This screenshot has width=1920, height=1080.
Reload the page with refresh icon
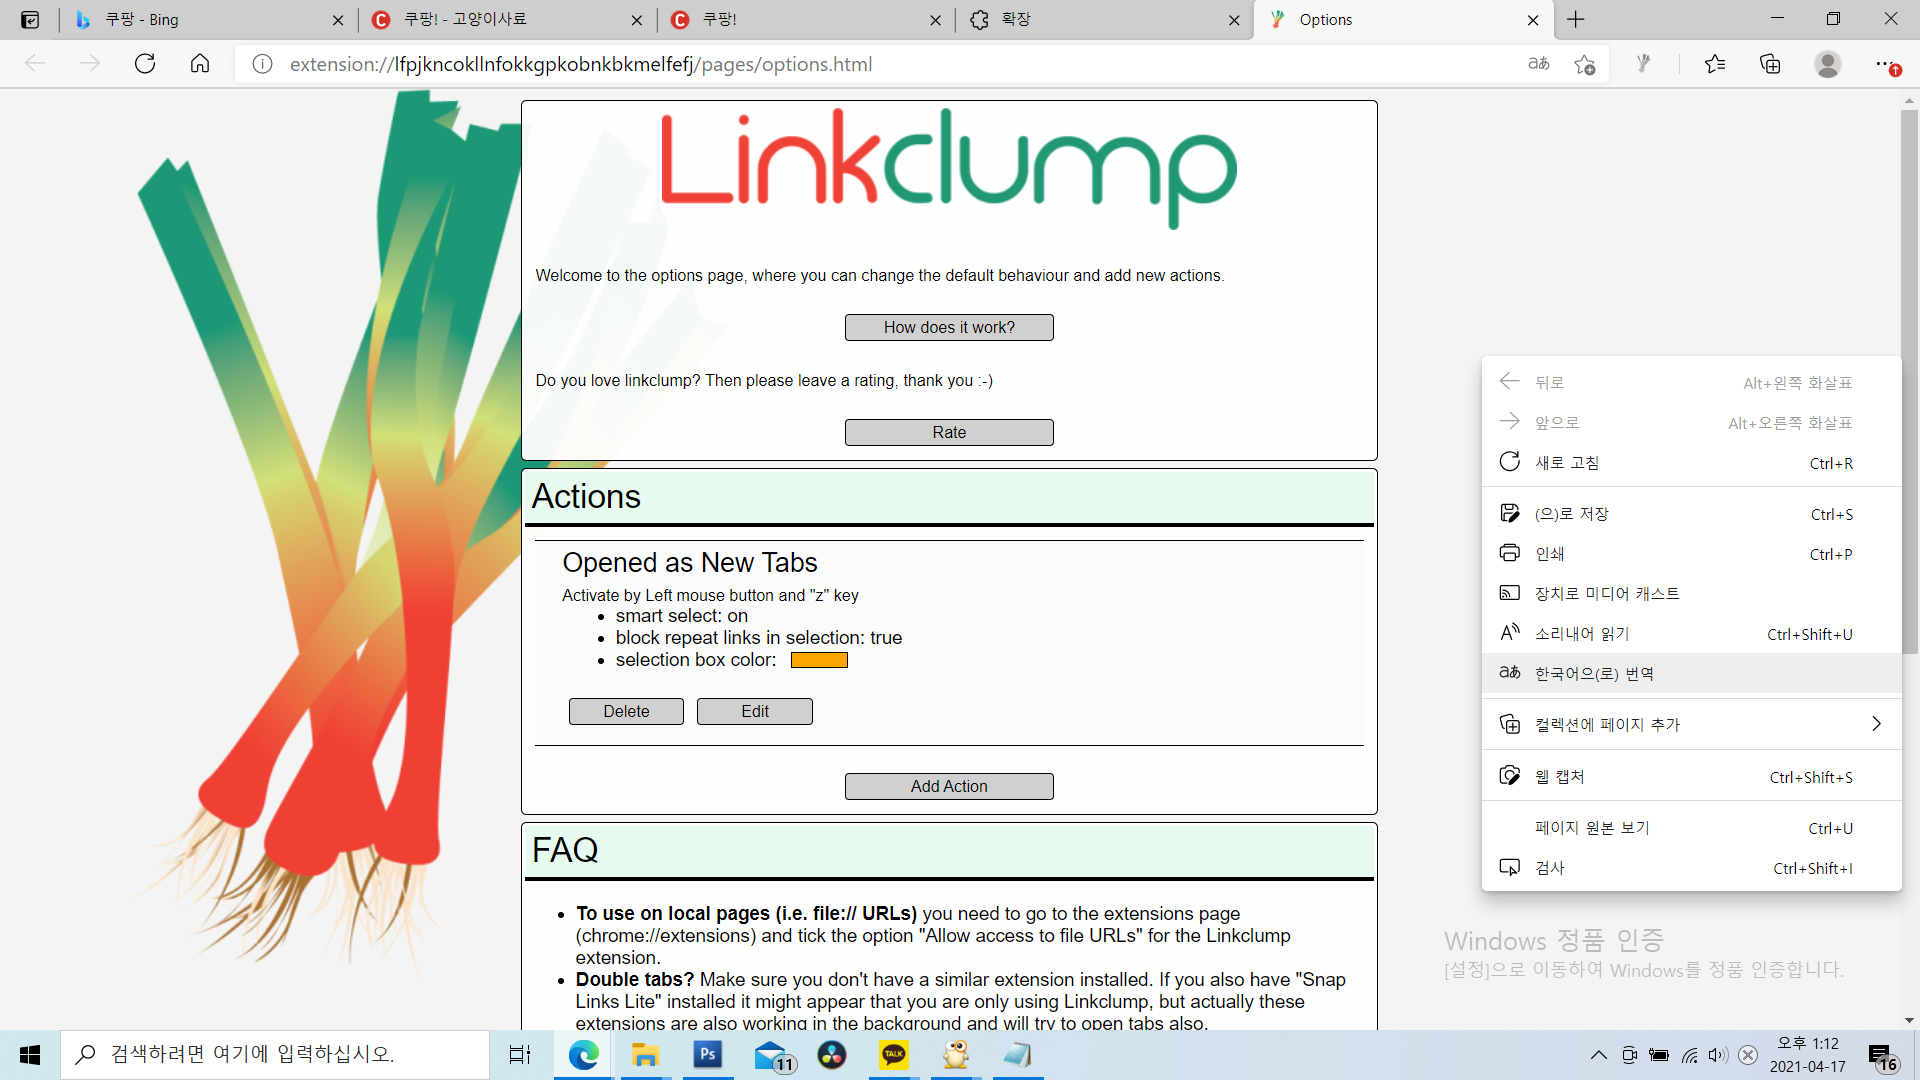(145, 64)
